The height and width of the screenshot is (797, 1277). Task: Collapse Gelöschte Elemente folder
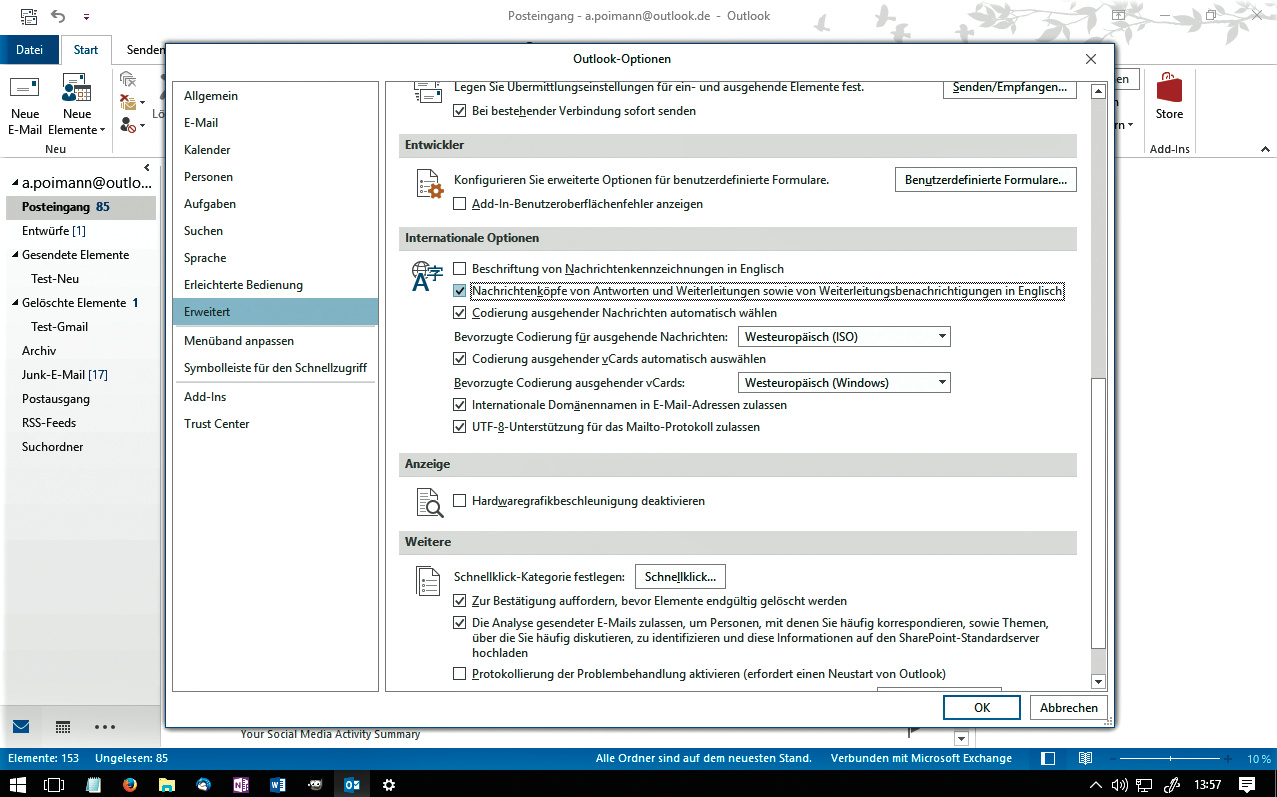15,303
